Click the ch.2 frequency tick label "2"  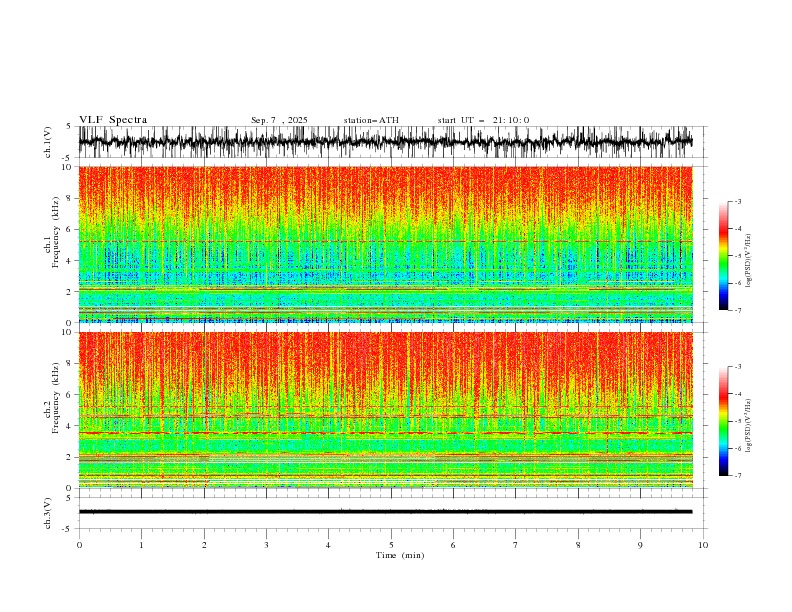pyautogui.click(x=70, y=457)
